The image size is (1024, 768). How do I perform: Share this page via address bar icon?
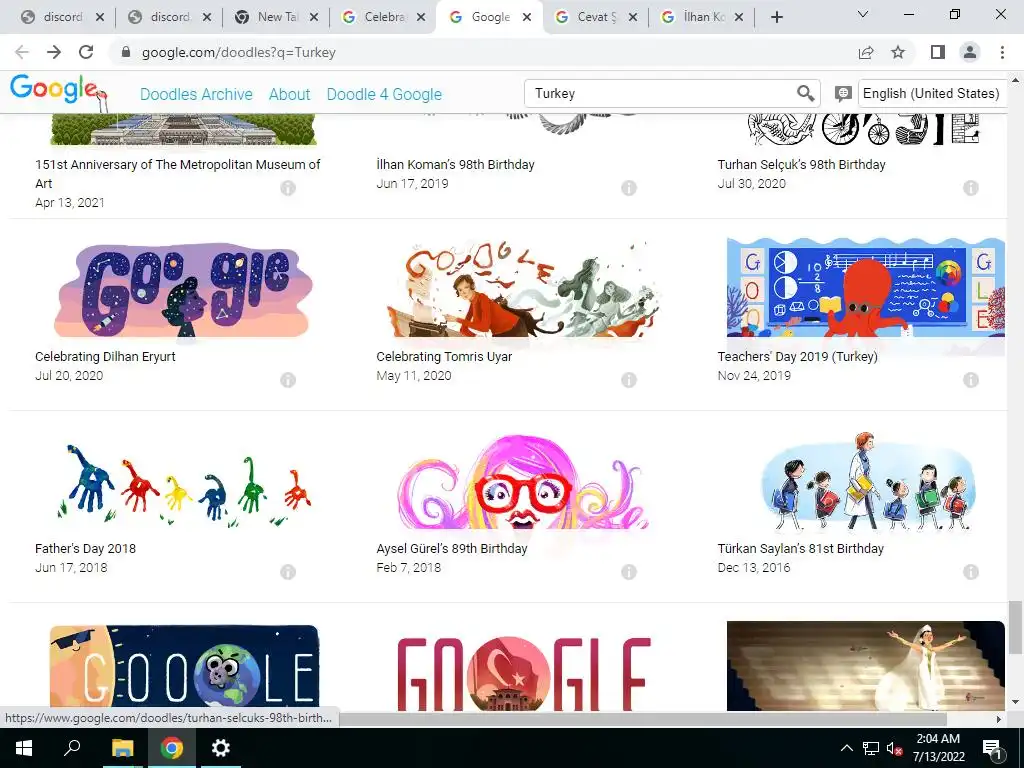[x=866, y=52]
